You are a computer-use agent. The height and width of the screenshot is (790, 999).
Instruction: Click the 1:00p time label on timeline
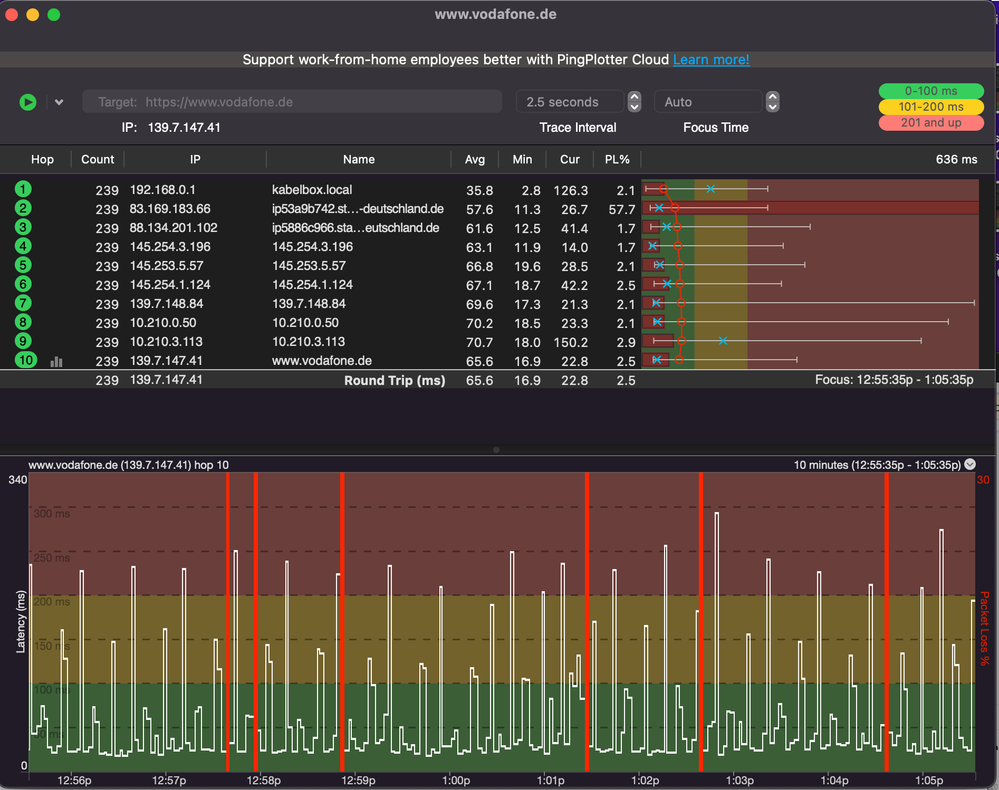point(456,780)
